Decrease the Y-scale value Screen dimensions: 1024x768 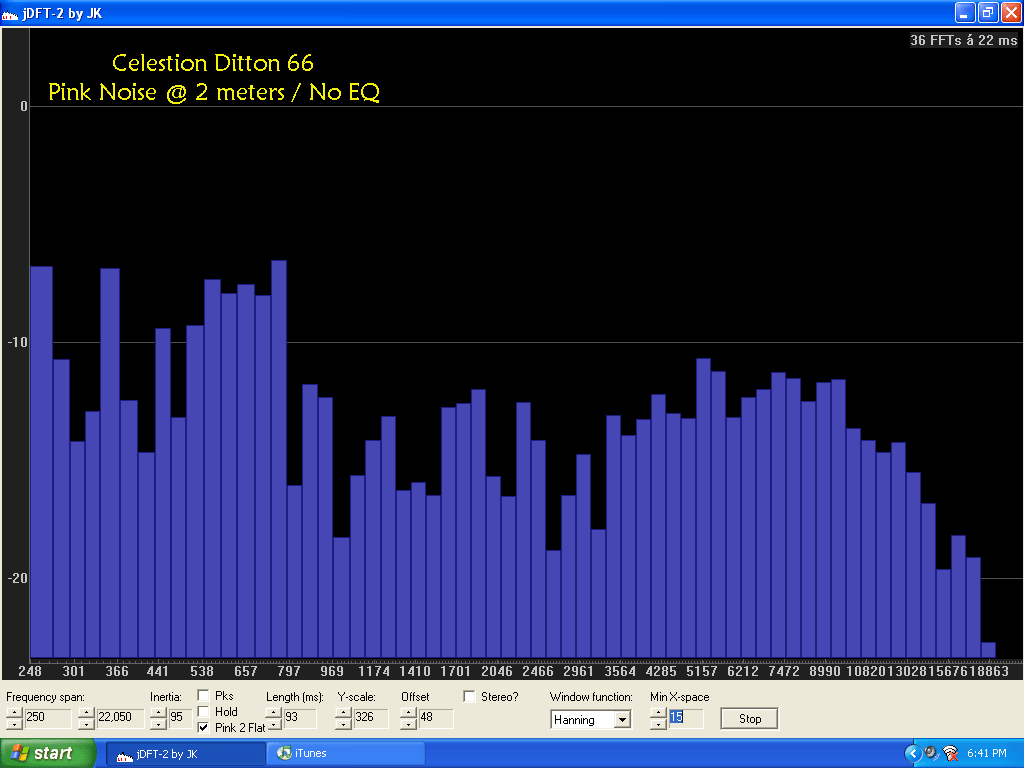click(344, 724)
